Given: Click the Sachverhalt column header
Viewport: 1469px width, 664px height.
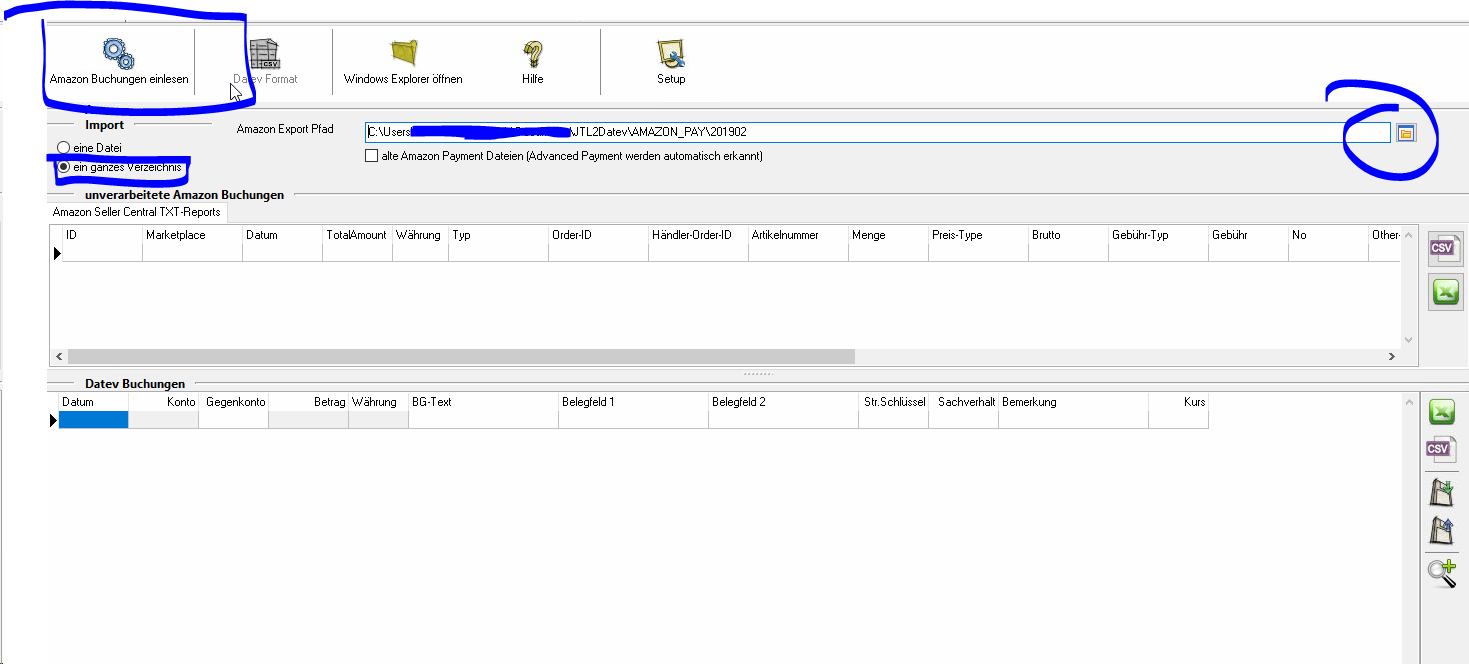Looking at the screenshot, I should tap(964, 402).
